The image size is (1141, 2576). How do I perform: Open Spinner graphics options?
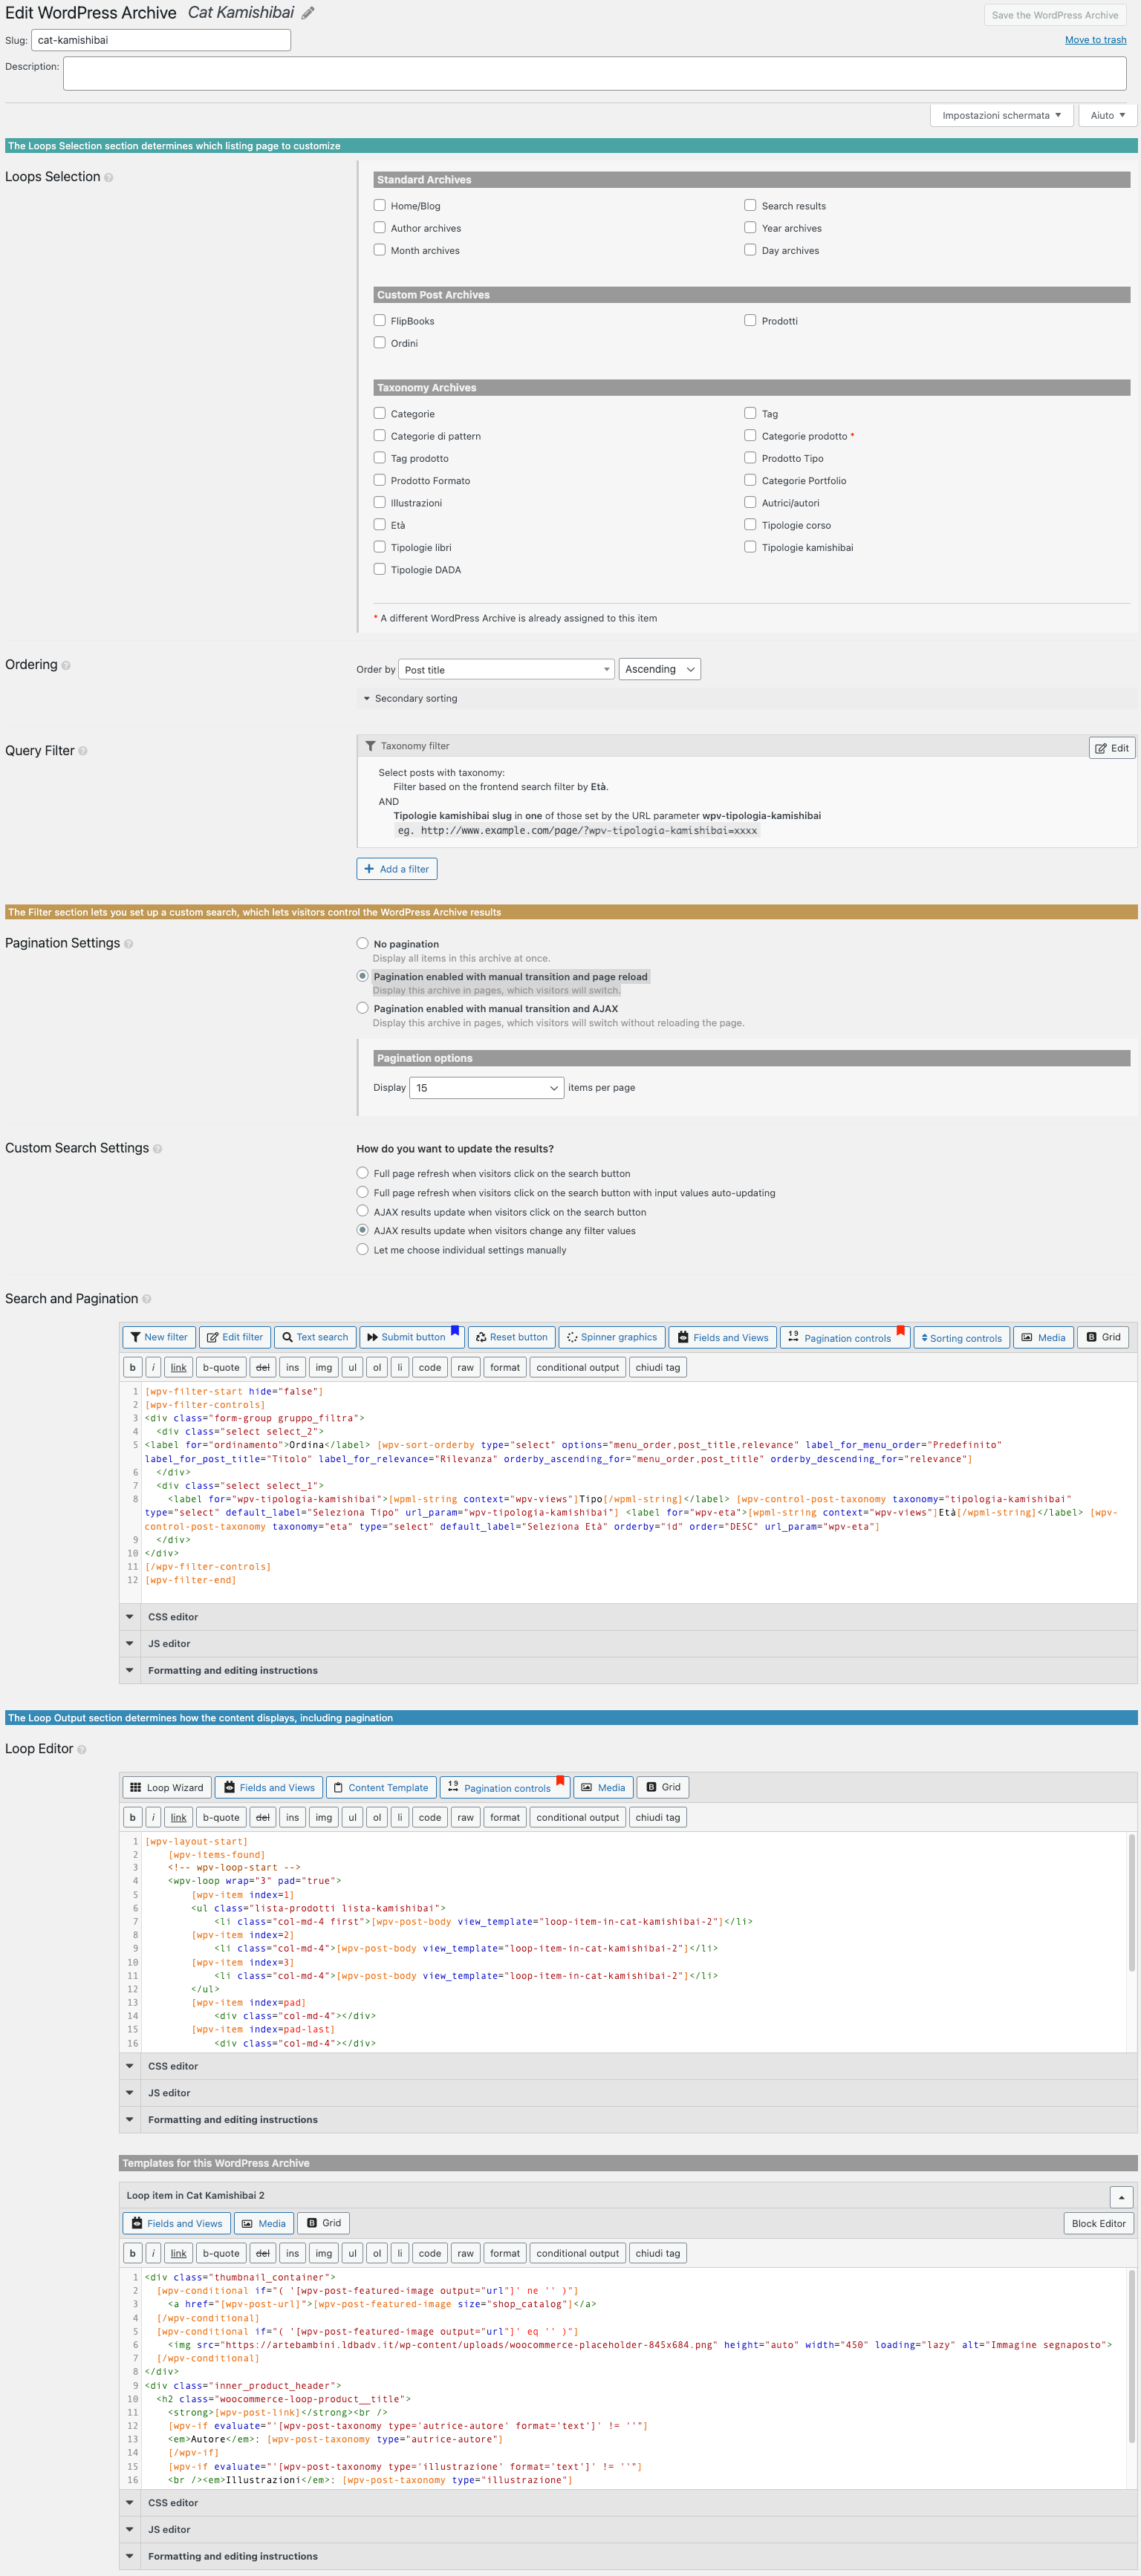(x=611, y=1337)
